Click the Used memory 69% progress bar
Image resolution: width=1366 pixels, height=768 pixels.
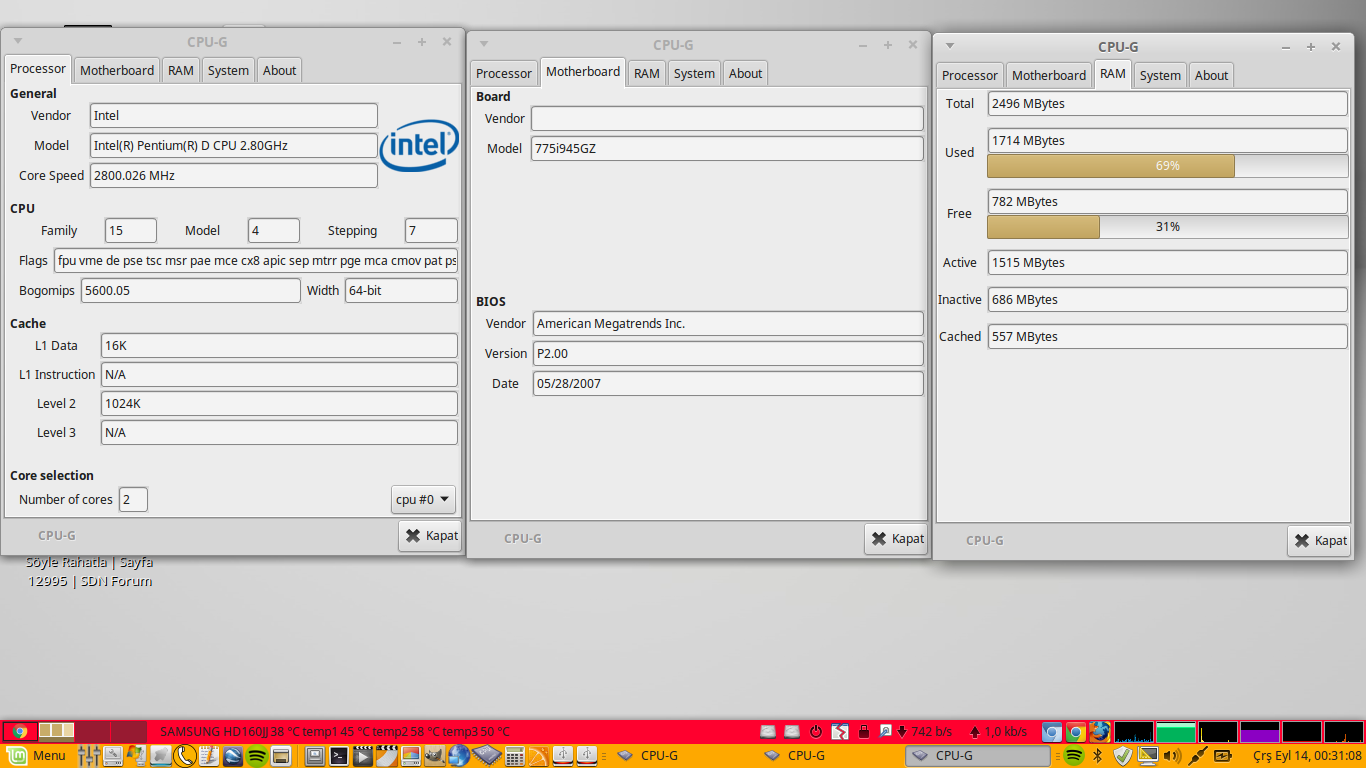pyautogui.click(x=1167, y=166)
